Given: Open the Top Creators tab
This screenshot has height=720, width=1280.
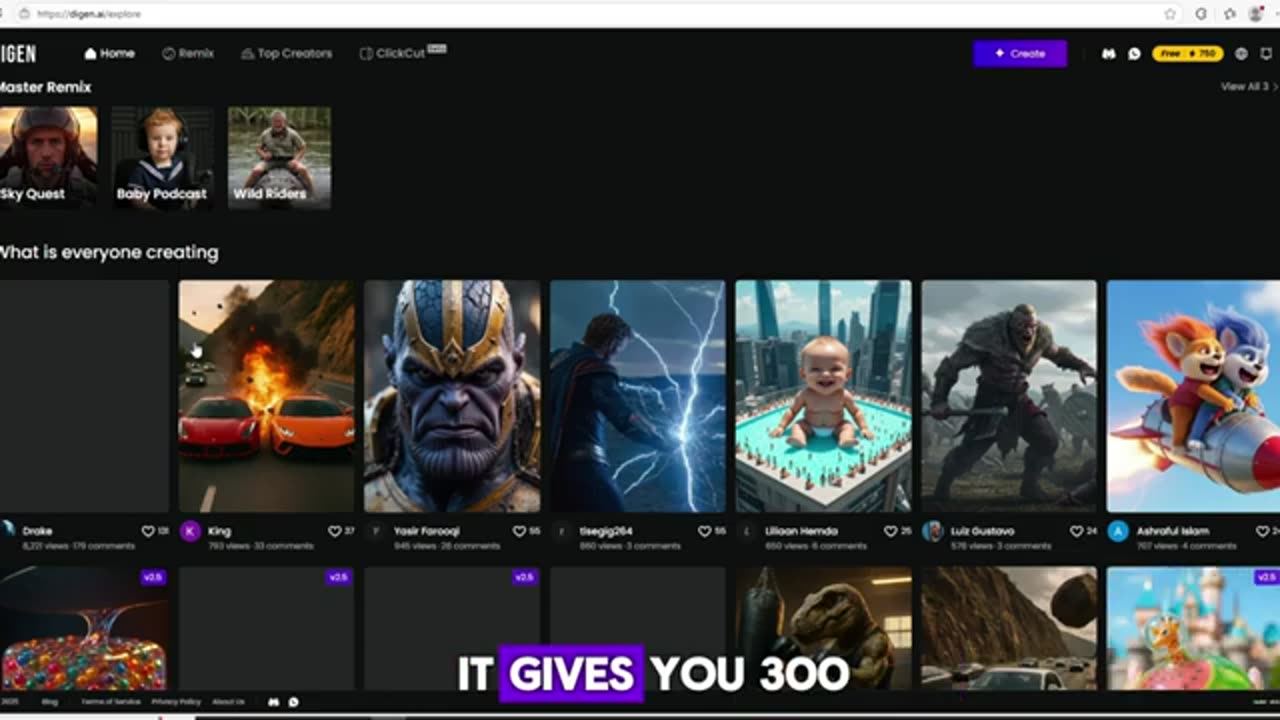Looking at the screenshot, I should click(x=287, y=53).
